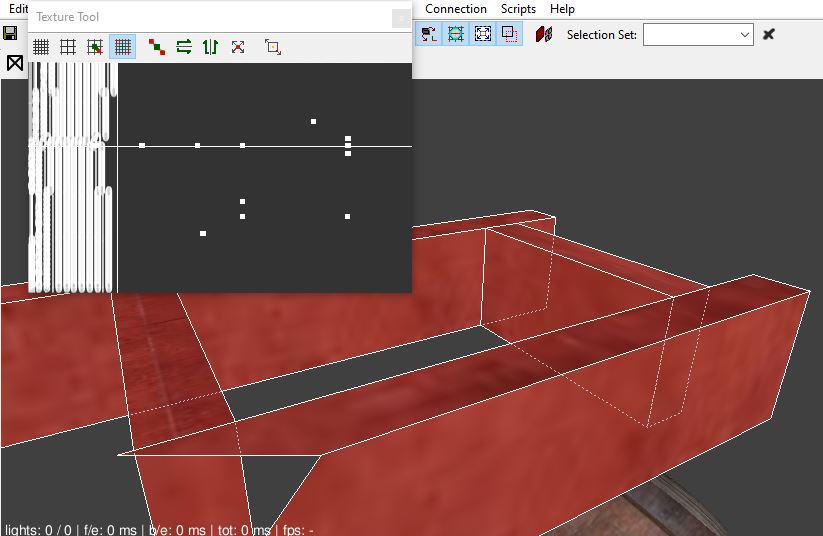Screen dimensions: 823x536
Task: Toggle the green square with arrows toolbar button
Action: [x=456, y=34]
